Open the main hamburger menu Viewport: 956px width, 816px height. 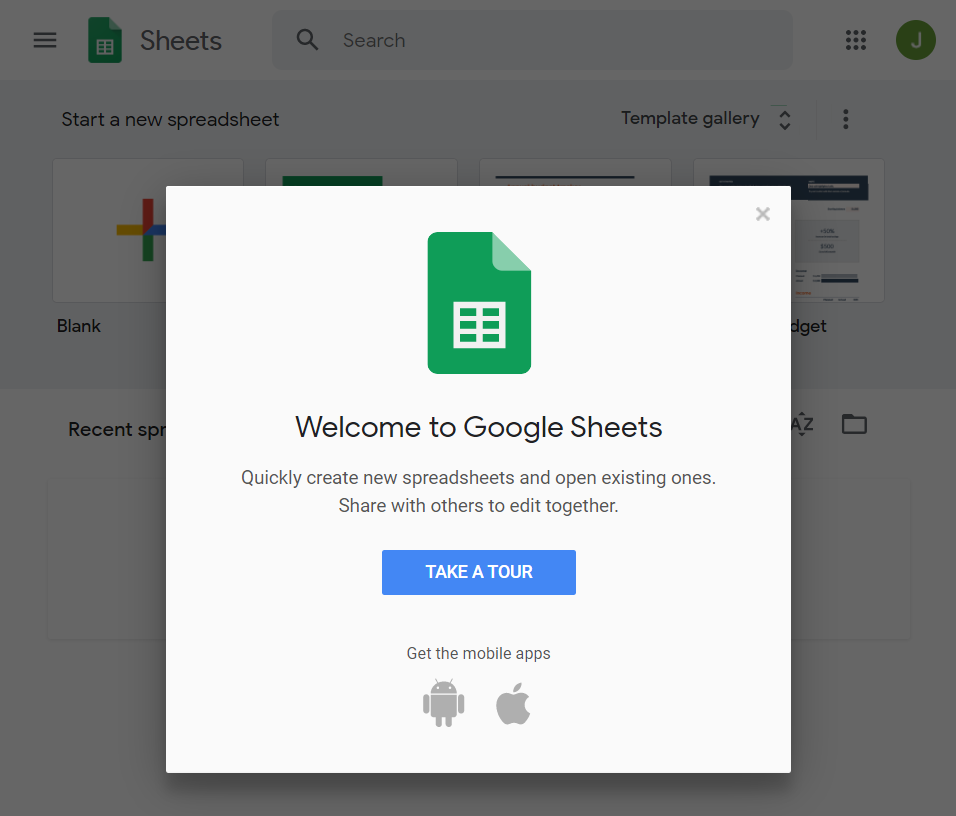45,40
